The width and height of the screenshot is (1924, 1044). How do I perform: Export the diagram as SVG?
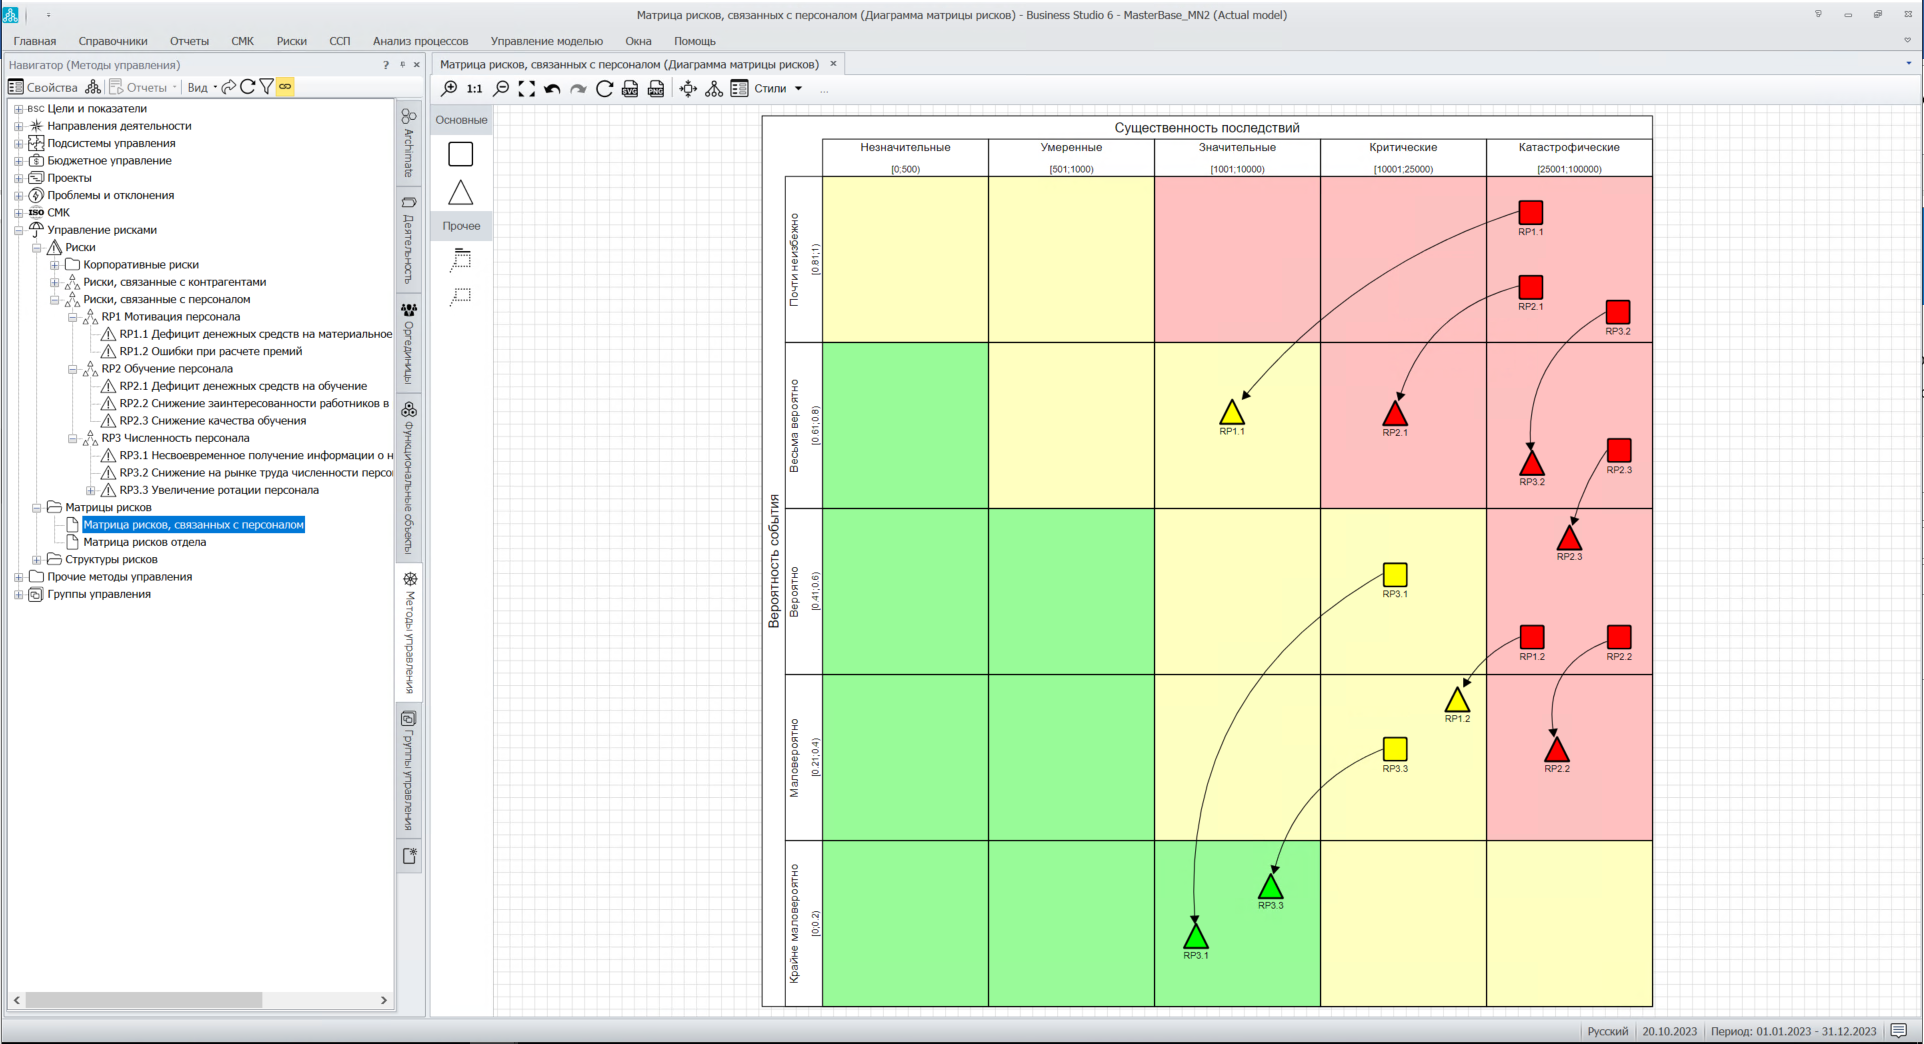[630, 89]
